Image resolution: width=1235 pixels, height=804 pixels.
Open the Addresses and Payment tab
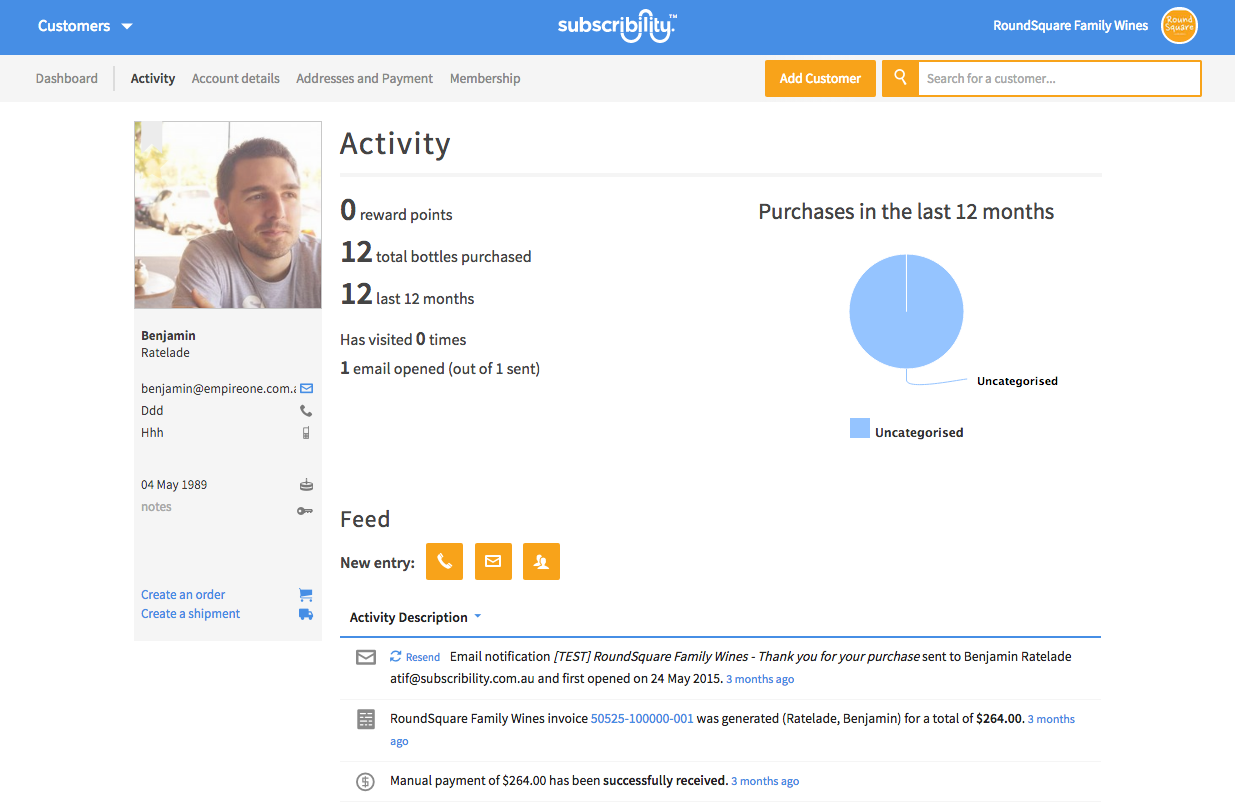[x=364, y=78]
